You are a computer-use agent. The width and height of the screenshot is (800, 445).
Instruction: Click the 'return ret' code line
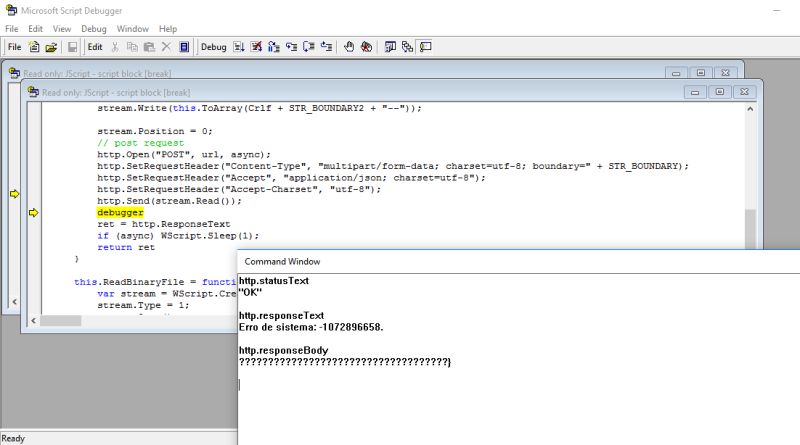click(126, 247)
